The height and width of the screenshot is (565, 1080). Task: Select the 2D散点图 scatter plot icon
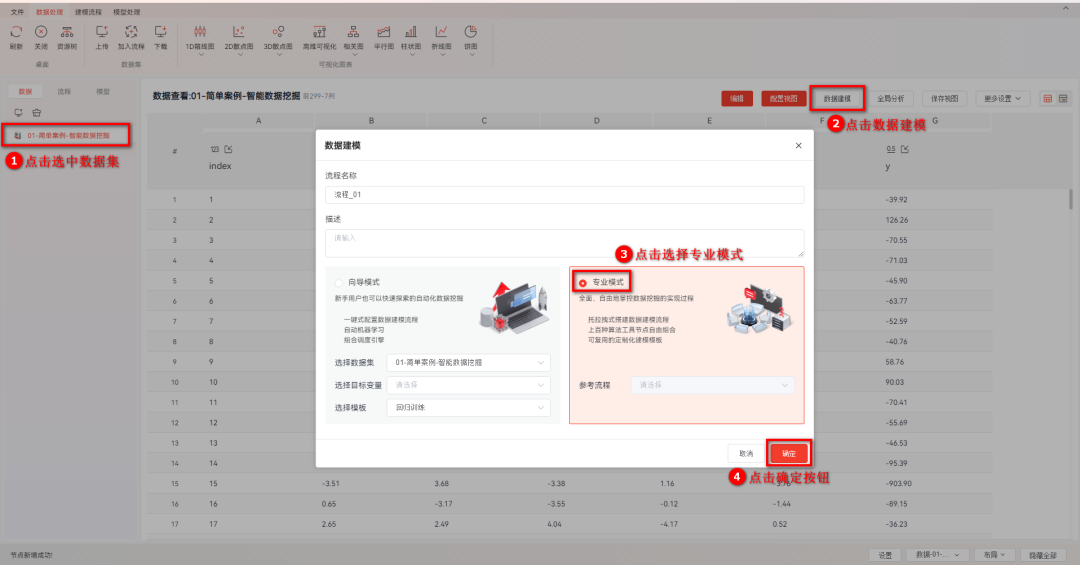239,32
